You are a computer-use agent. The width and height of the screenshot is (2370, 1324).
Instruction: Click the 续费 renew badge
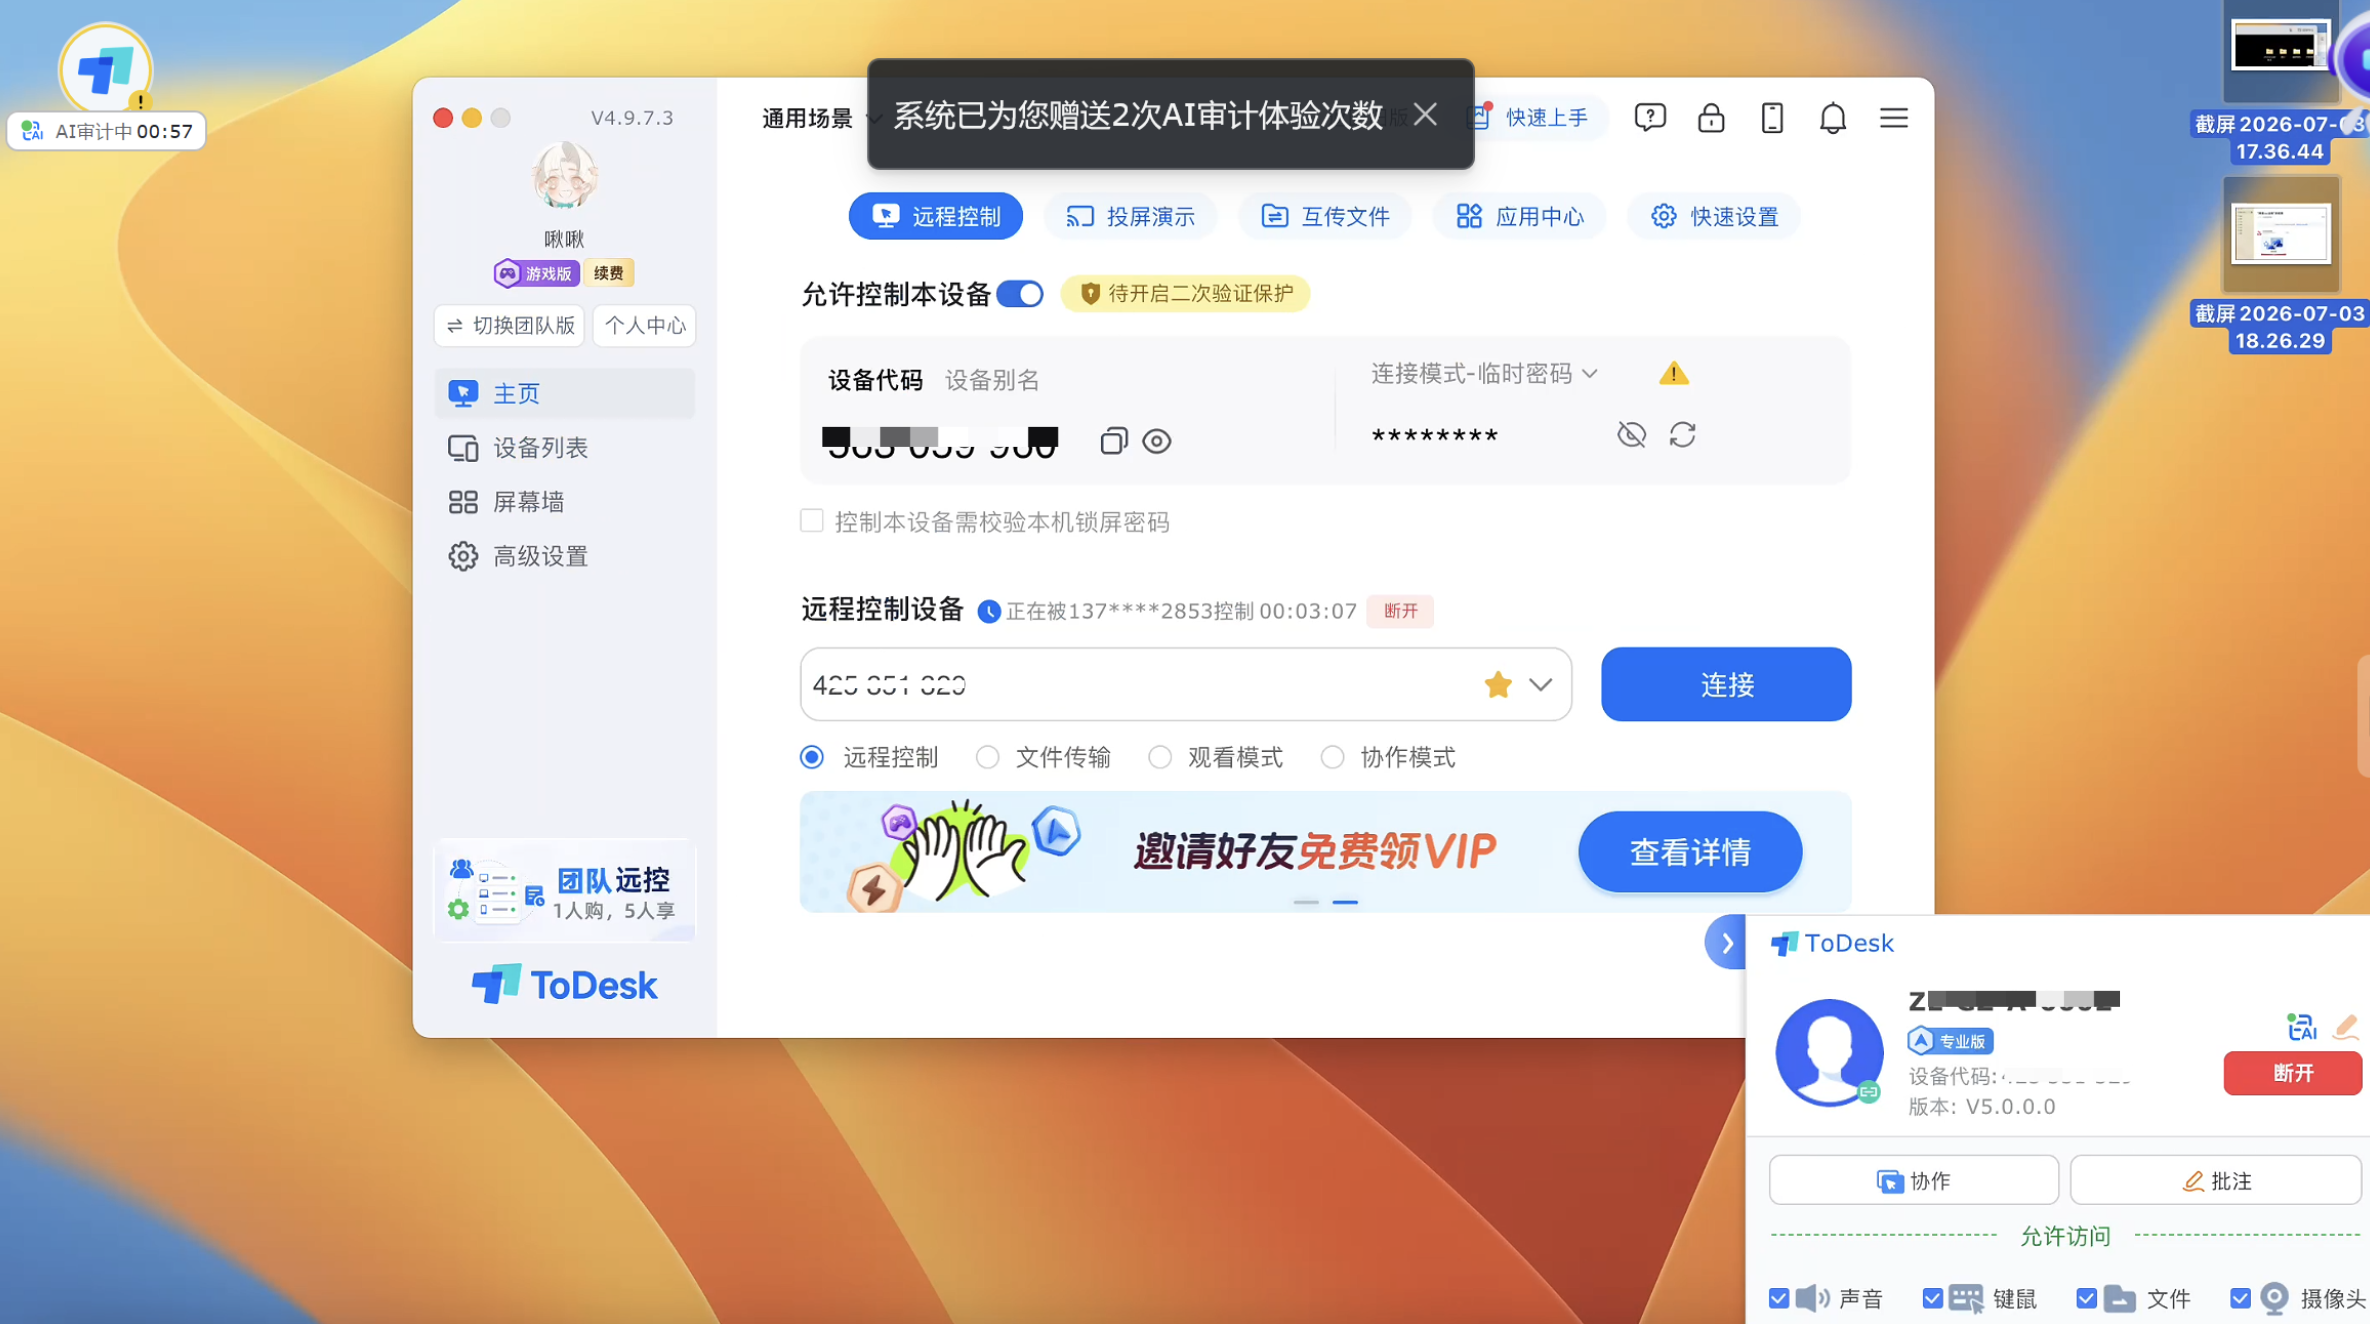[x=608, y=273]
